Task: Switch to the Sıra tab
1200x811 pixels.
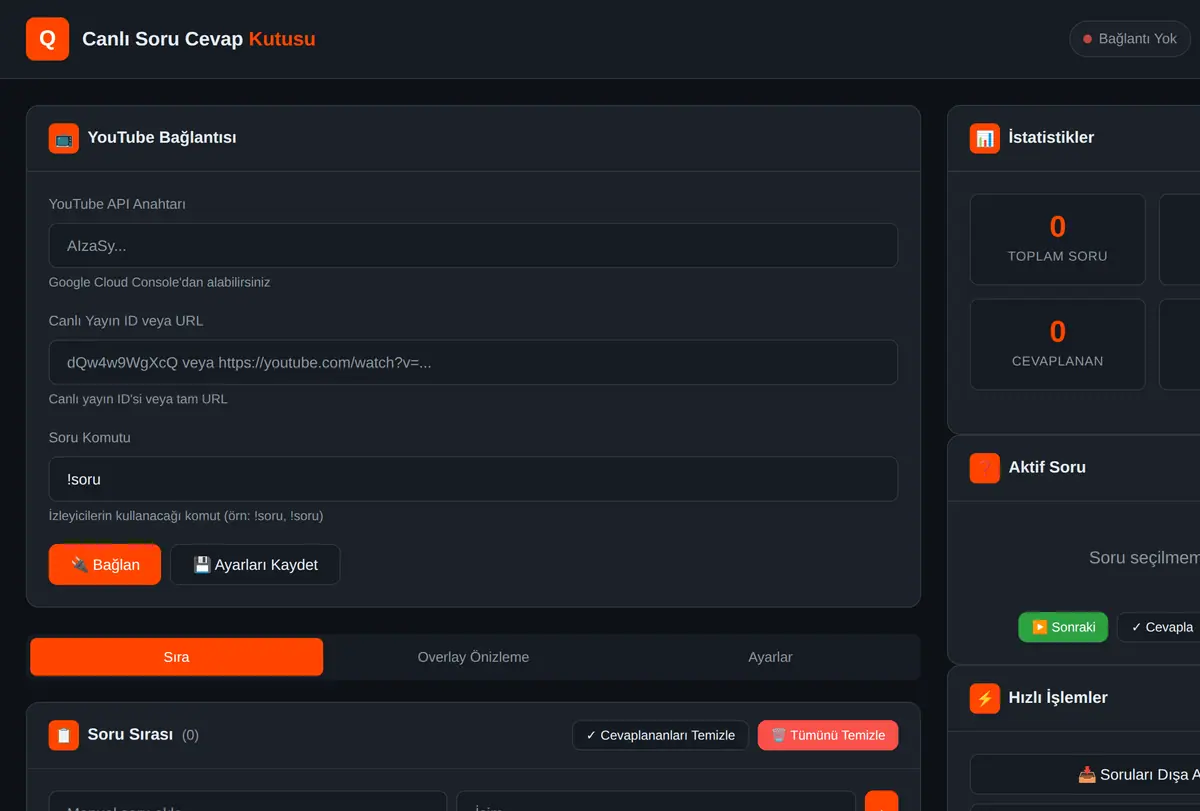Action: tap(177, 657)
